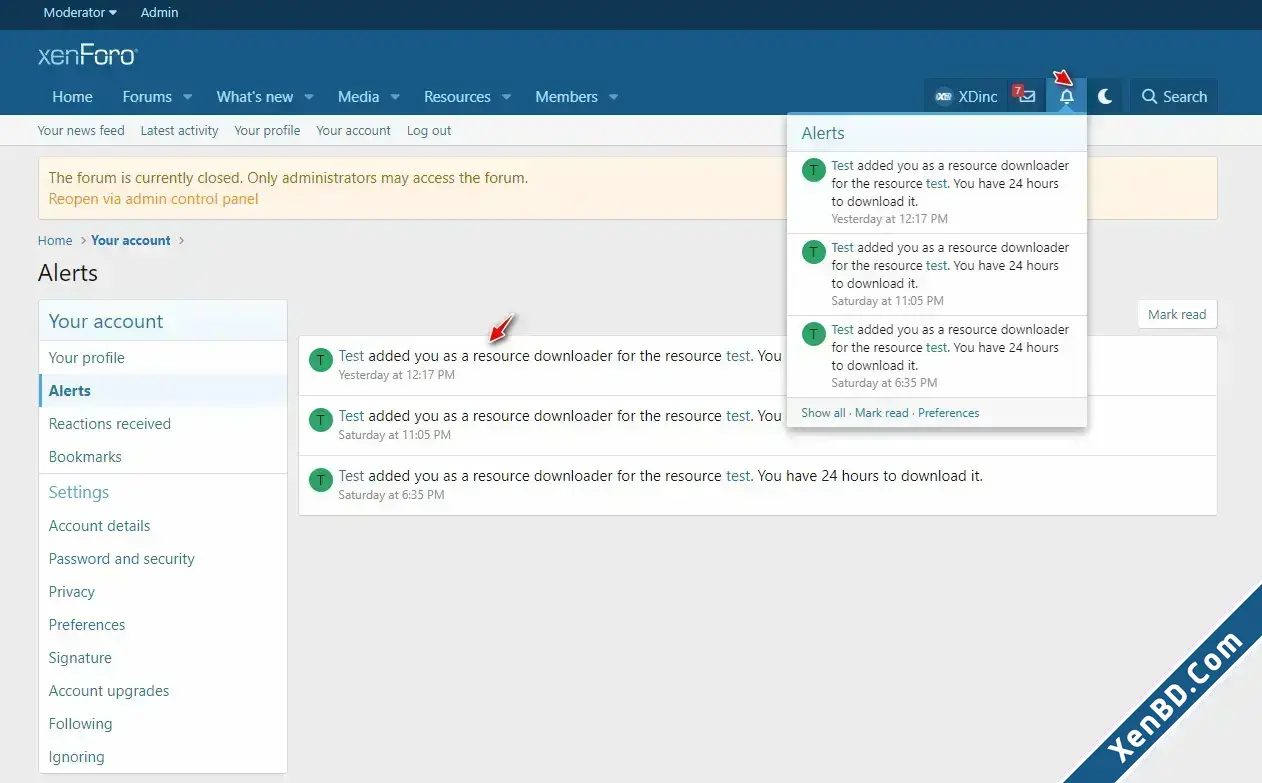
Task: Click Test username in popup Yesterday alert
Action: 842,165
